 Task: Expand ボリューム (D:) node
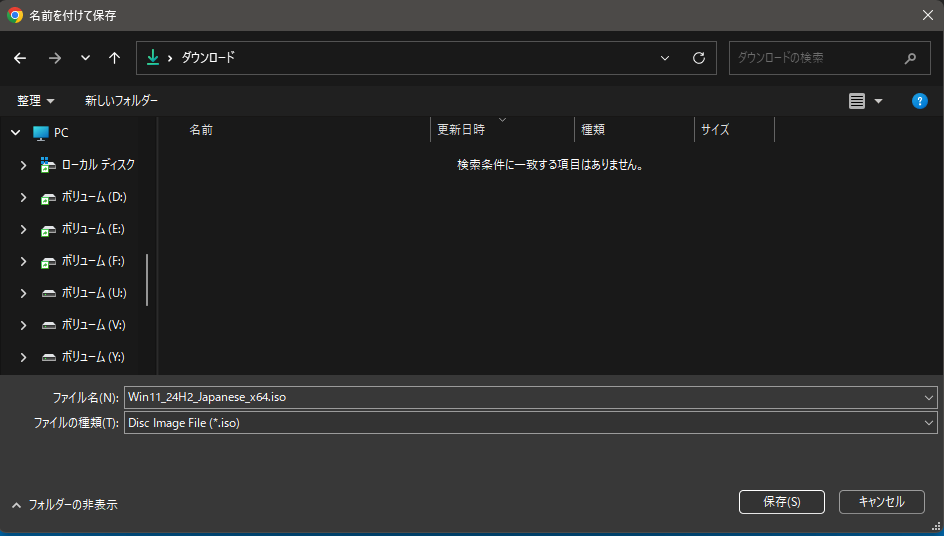(x=23, y=197)
